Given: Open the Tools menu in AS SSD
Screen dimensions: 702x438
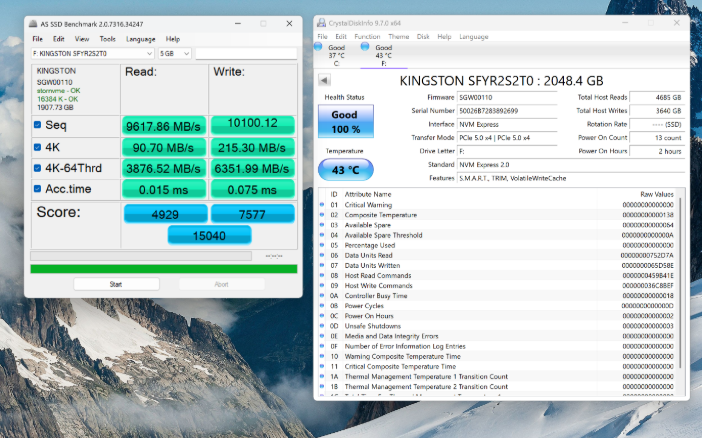Looking at the screenshot, I should (107, 39).
